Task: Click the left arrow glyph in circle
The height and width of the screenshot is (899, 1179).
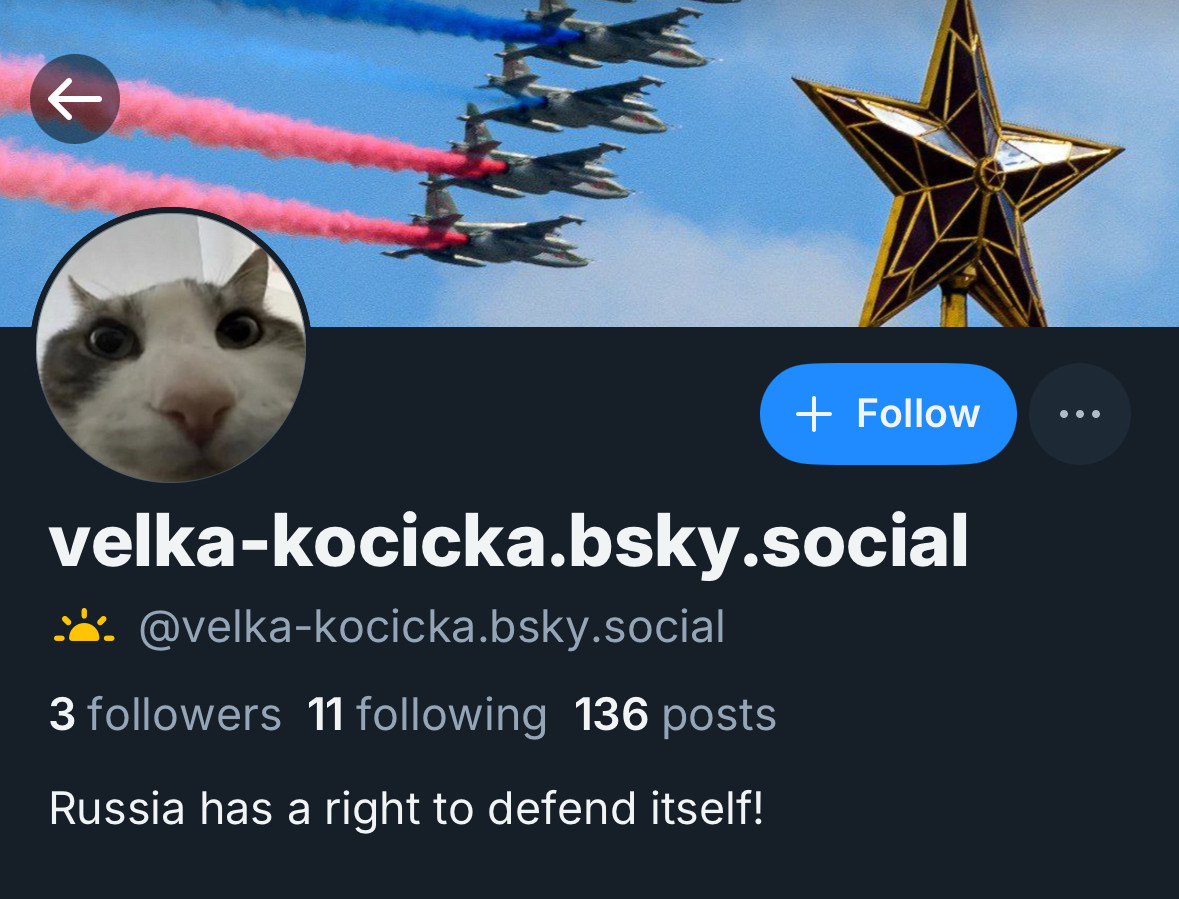Action: point(74,98)
